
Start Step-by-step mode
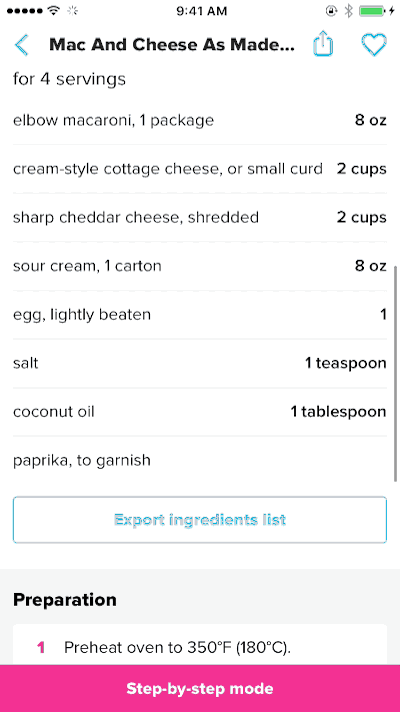200,688
